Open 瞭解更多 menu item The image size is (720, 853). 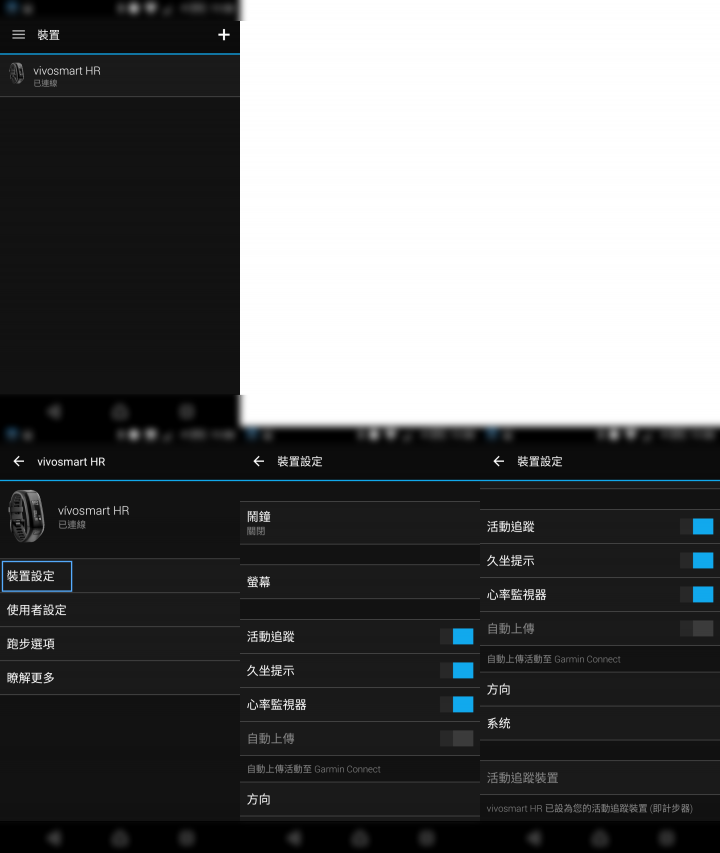point(120,677)
